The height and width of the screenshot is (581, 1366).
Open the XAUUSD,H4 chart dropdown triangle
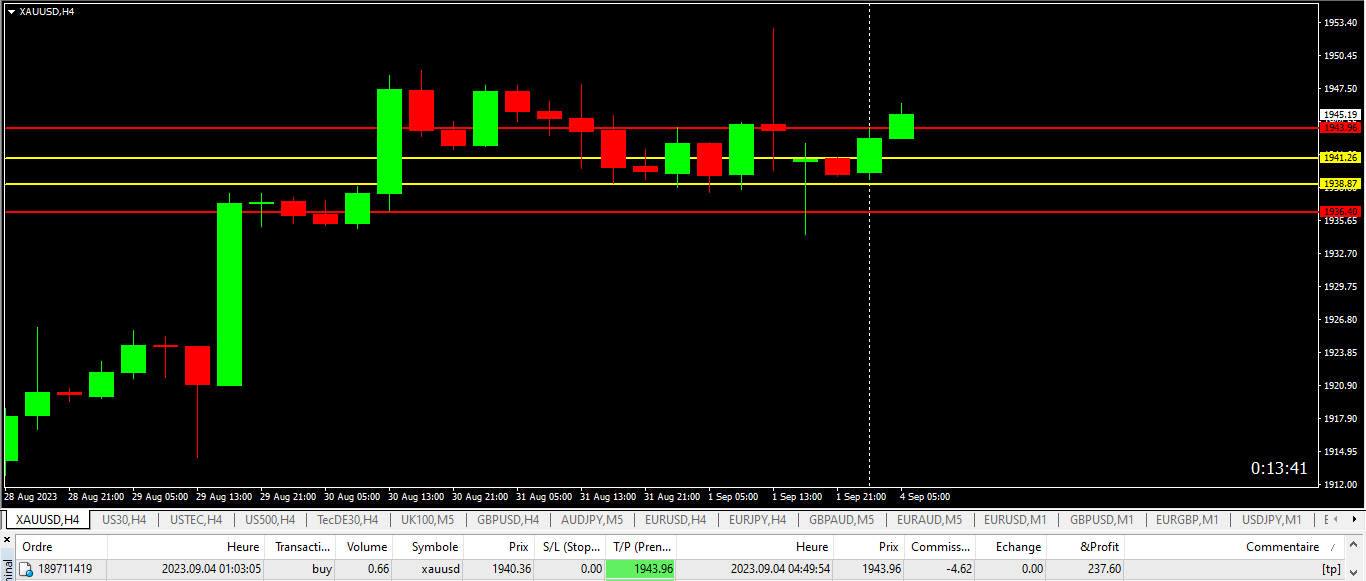(11, 11)
